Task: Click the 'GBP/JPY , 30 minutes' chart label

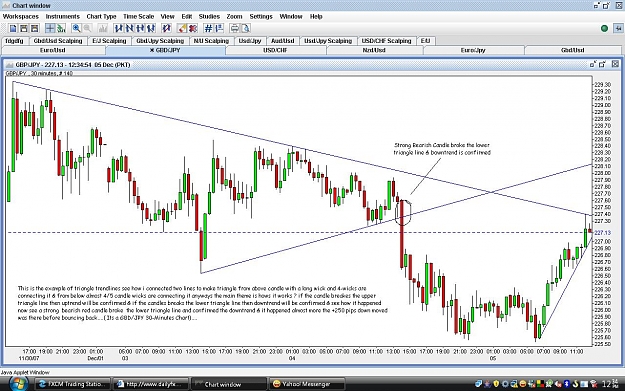Action: [x=39, y=73]
